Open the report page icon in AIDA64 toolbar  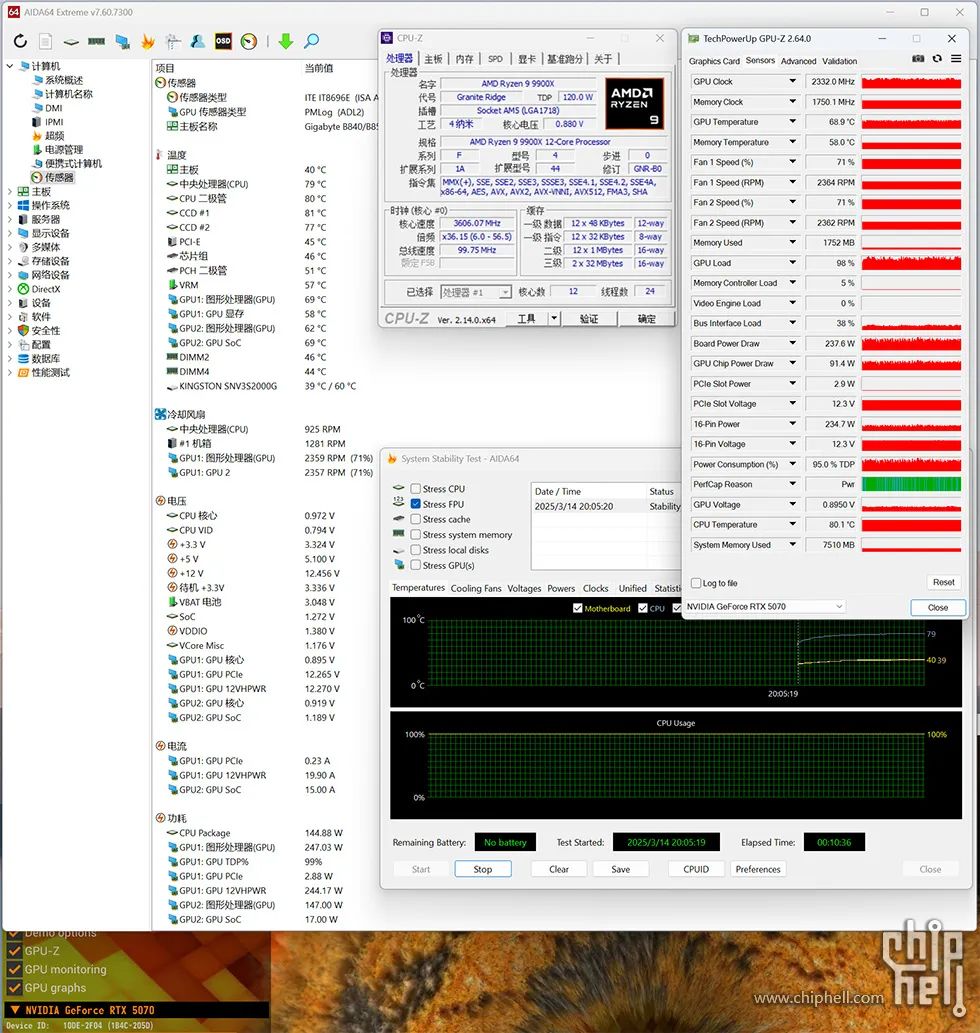pyautogui.click(x=45, y=42)
